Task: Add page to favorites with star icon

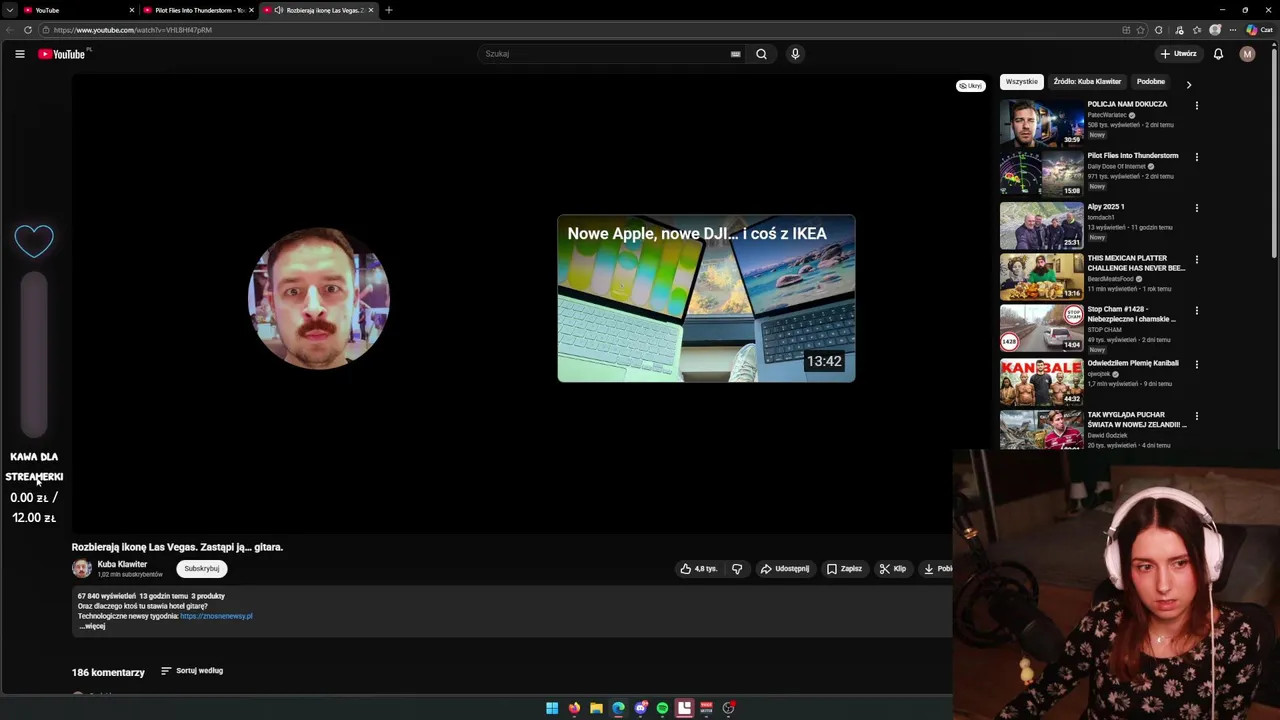Action: [x=1140, y=30]
